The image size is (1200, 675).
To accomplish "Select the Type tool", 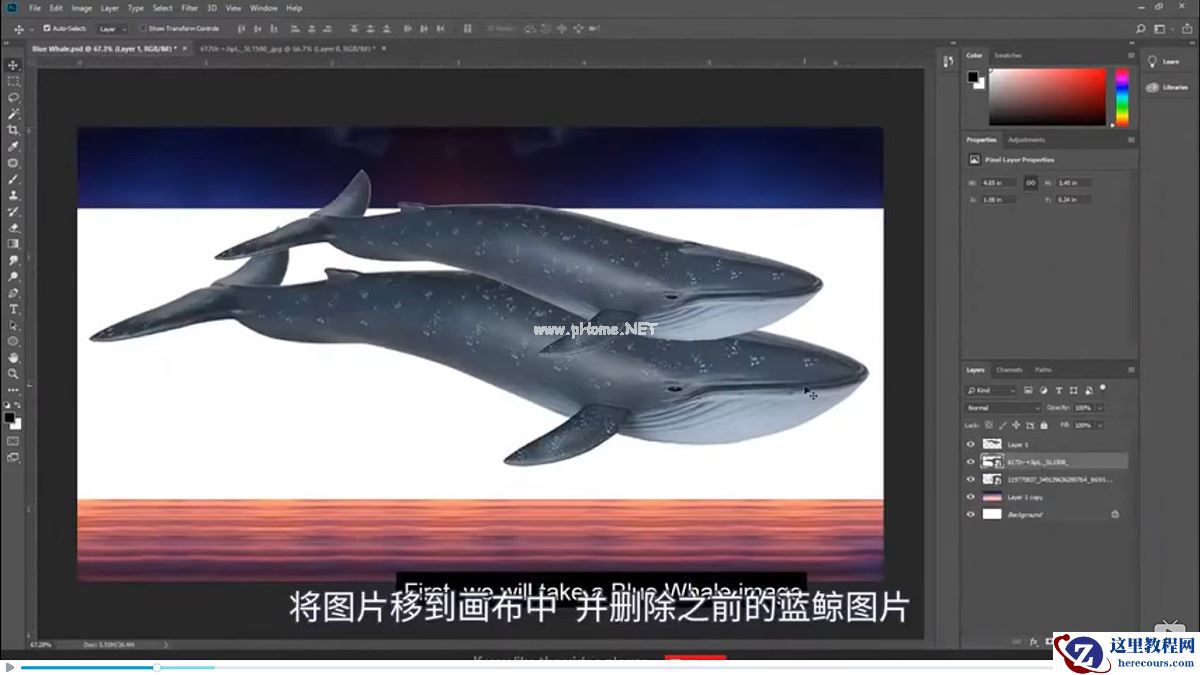I will [x=14, y=309].
